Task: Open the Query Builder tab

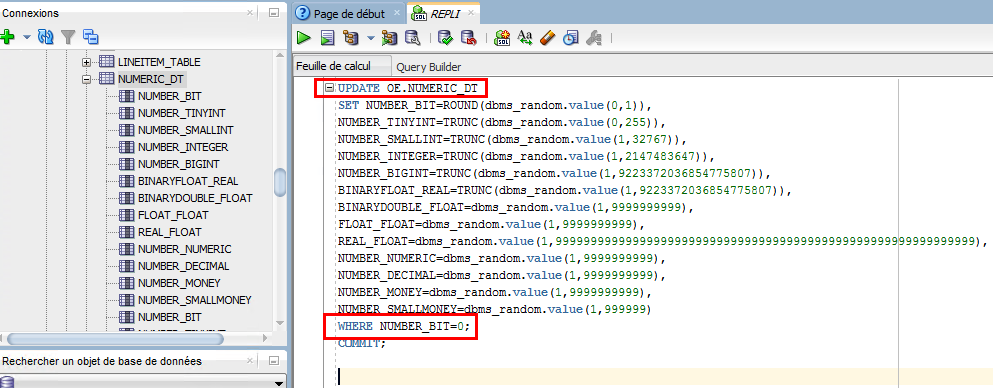Action: coord(429,66)
